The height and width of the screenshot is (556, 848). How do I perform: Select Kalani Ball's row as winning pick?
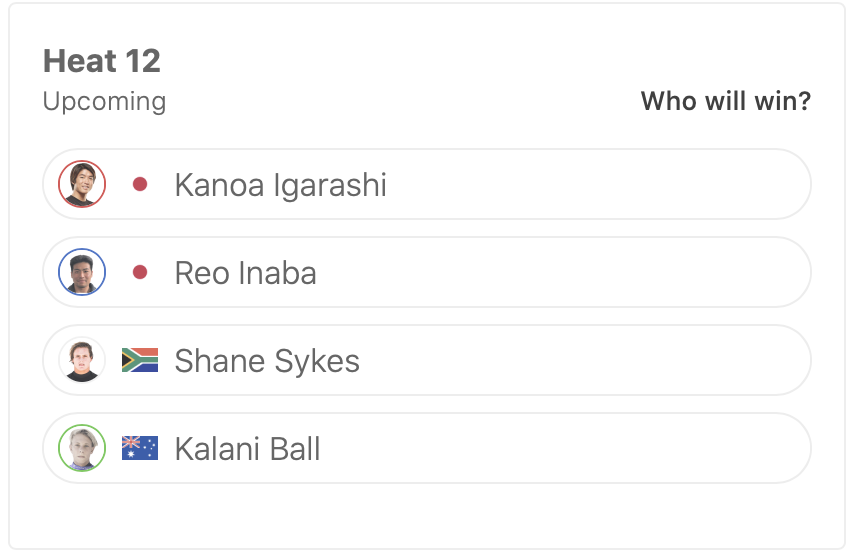[600, 448]
